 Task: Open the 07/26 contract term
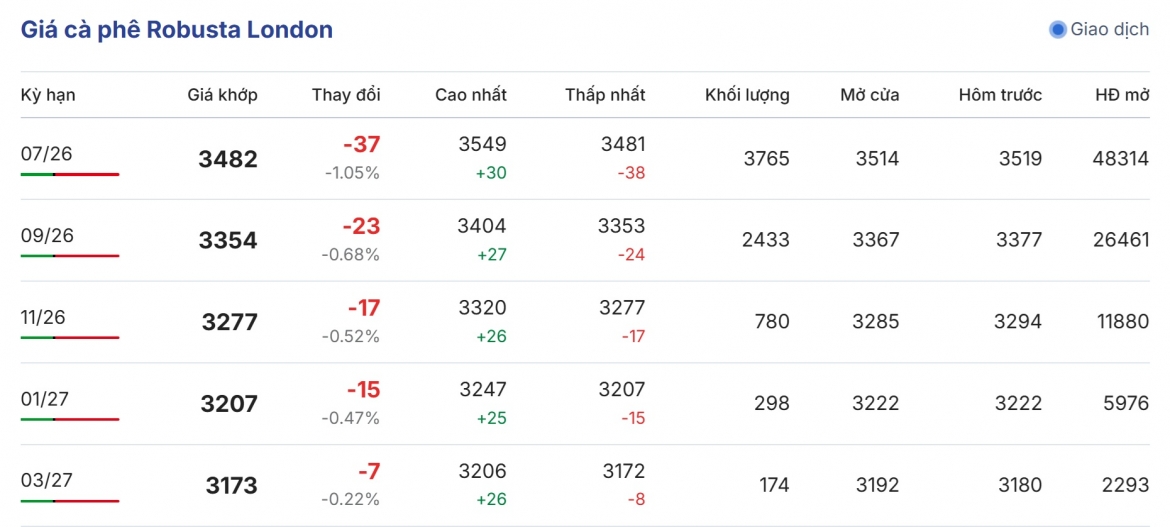coord(46,154)
